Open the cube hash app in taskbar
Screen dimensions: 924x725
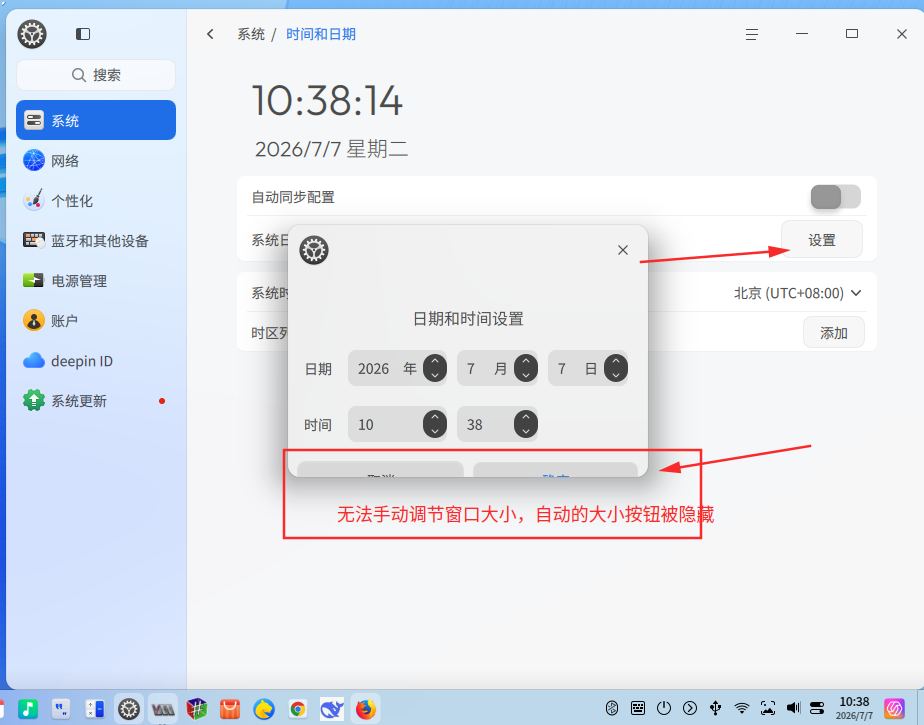[197, 708]
